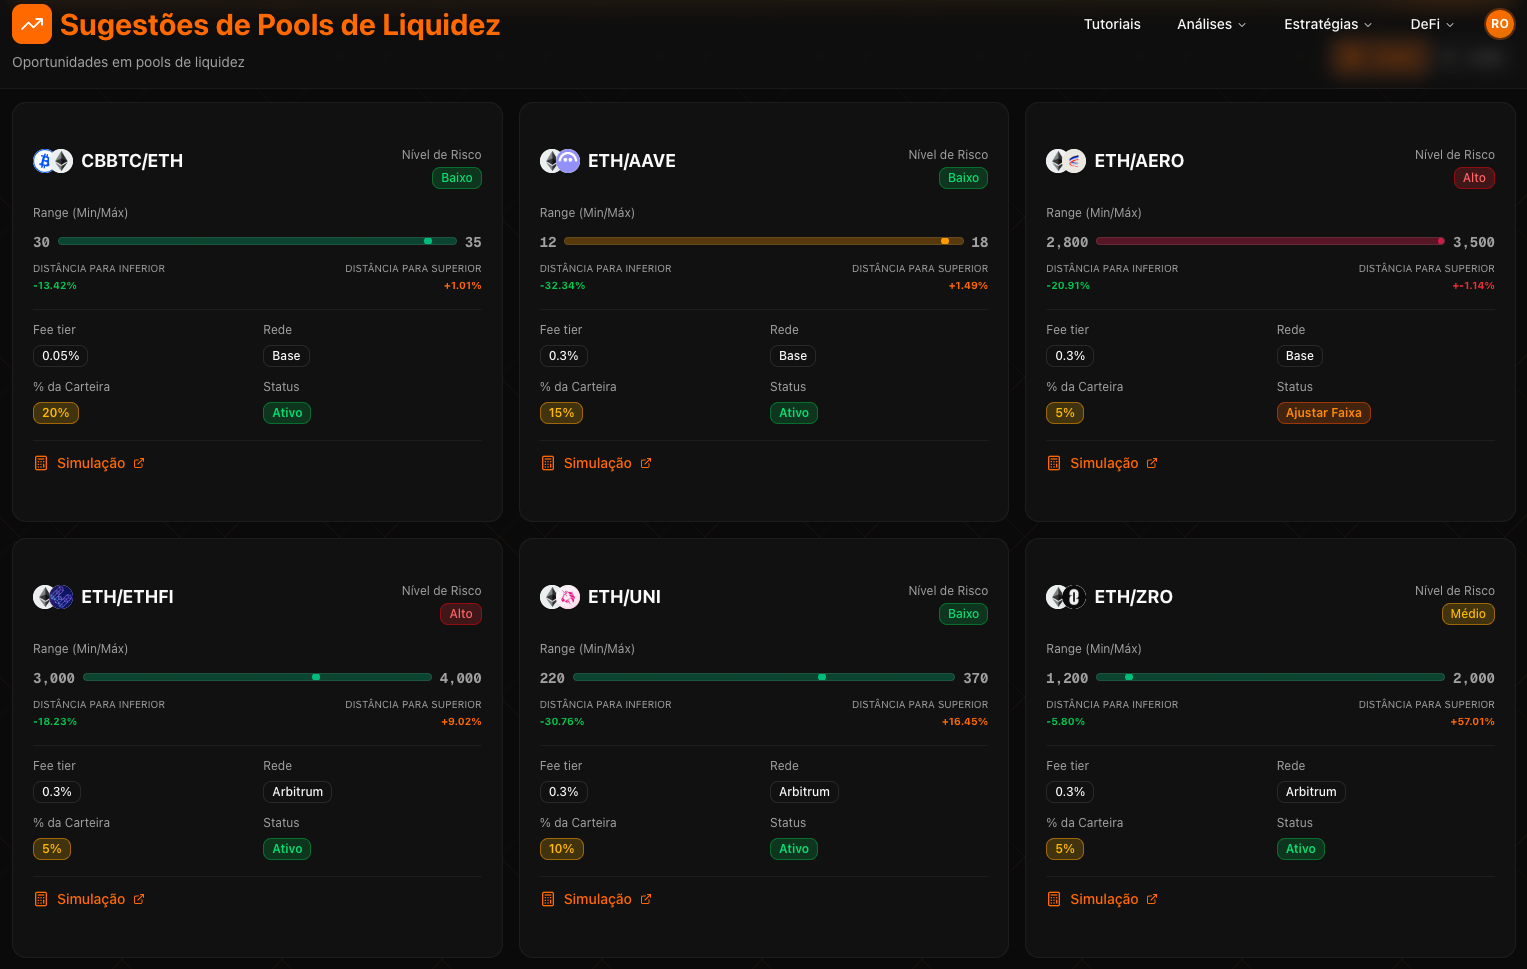Click external-link icon in ETH/UNI Simulação
The width and height of the screenshot is (1527, 969).
point(646,899)
